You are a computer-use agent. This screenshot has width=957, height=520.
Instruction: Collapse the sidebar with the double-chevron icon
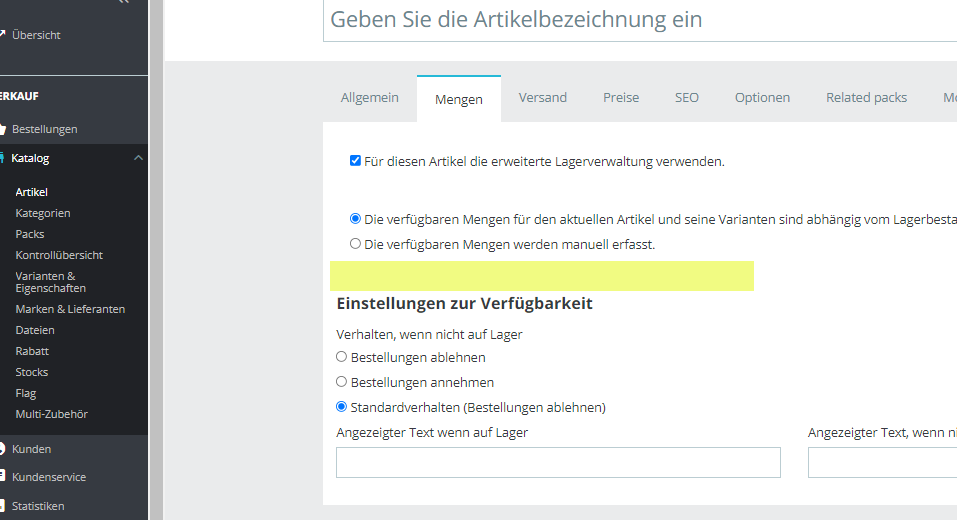coord(124,2)
